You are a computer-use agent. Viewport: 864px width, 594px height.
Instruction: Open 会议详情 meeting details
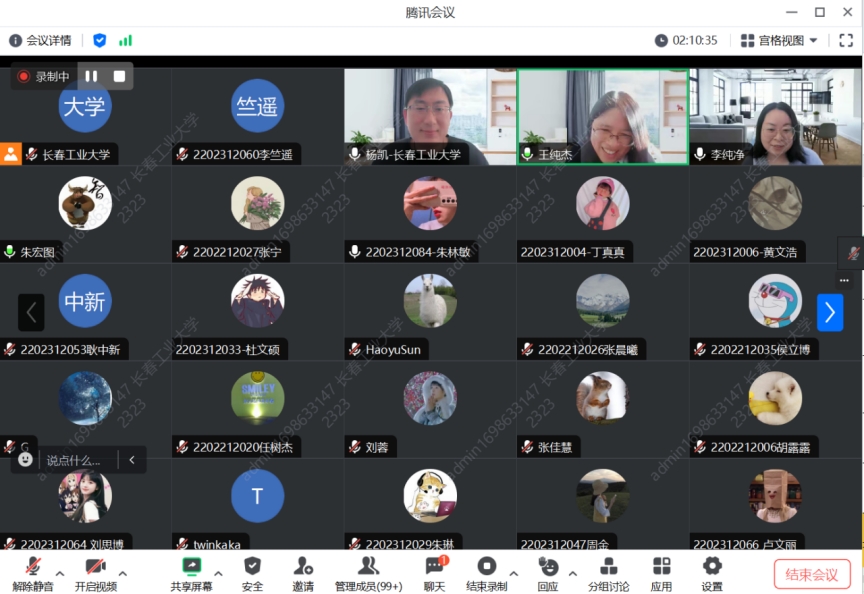point(40,41)
